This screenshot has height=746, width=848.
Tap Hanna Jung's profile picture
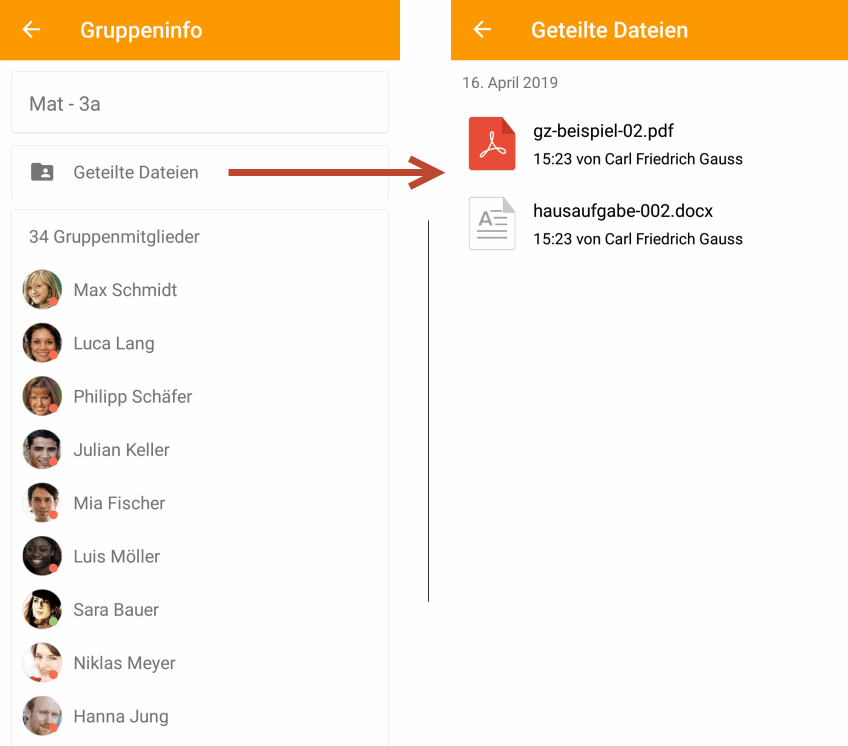pos(42,716)
